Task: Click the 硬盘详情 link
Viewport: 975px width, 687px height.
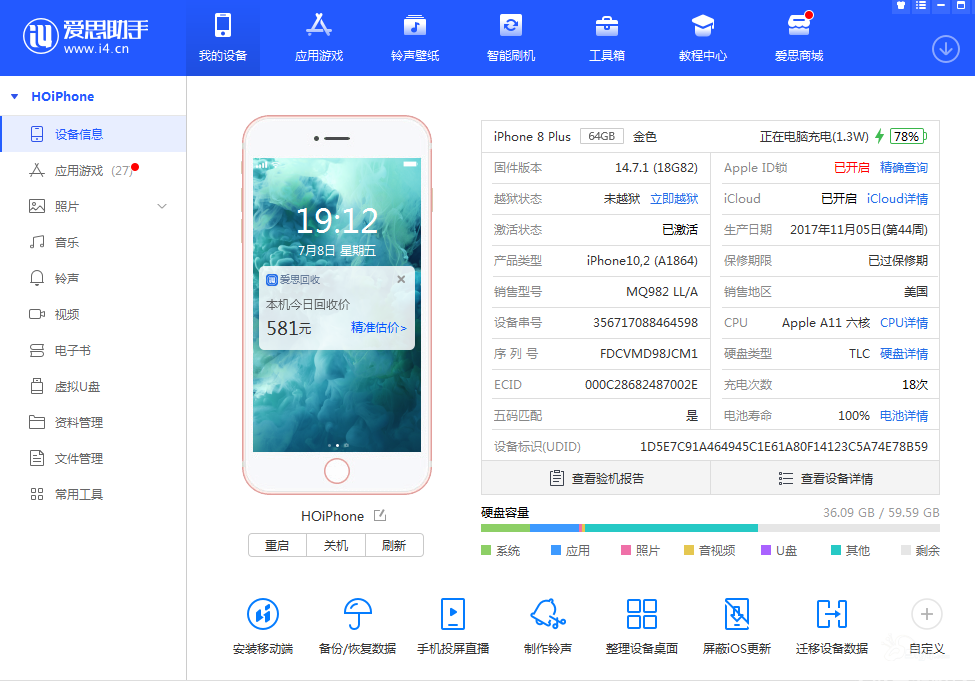Action: click(x=903, y=354)
